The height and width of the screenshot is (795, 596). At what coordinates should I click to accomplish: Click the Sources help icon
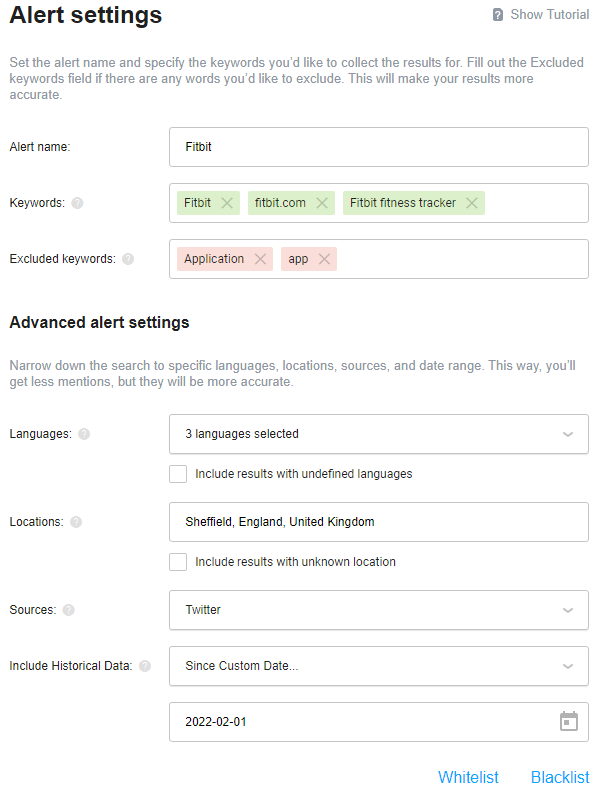pyautogui.click(x=68, y=610)
